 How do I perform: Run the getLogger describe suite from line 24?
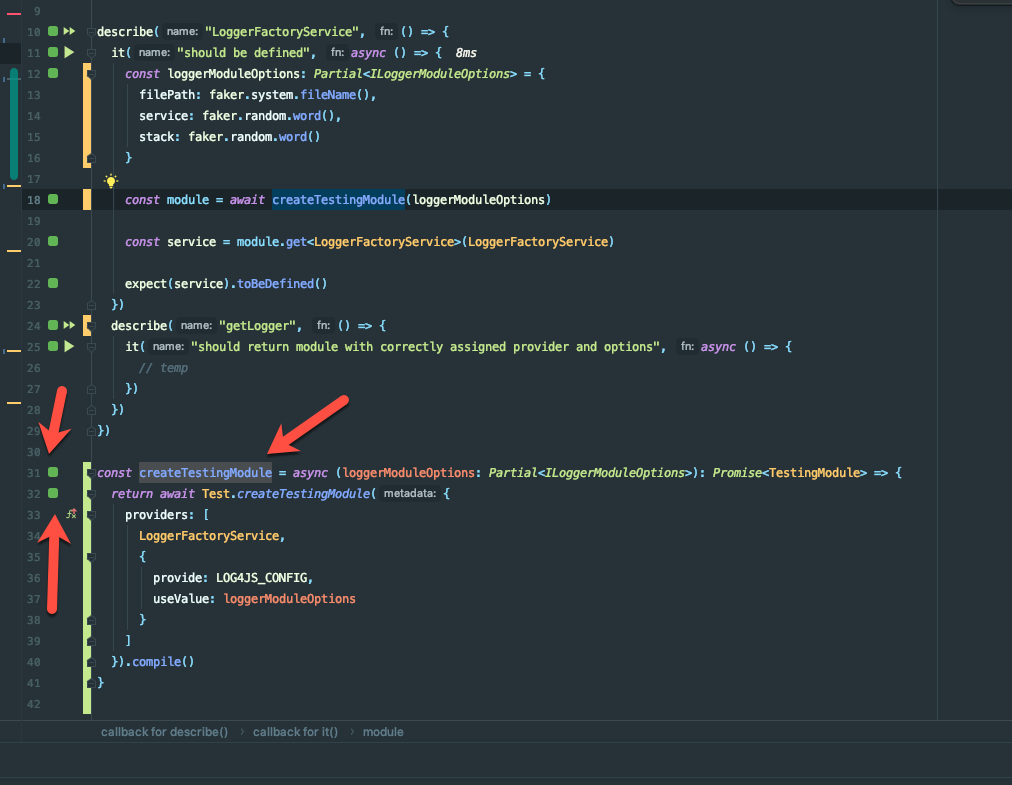[x=69, y=325]
